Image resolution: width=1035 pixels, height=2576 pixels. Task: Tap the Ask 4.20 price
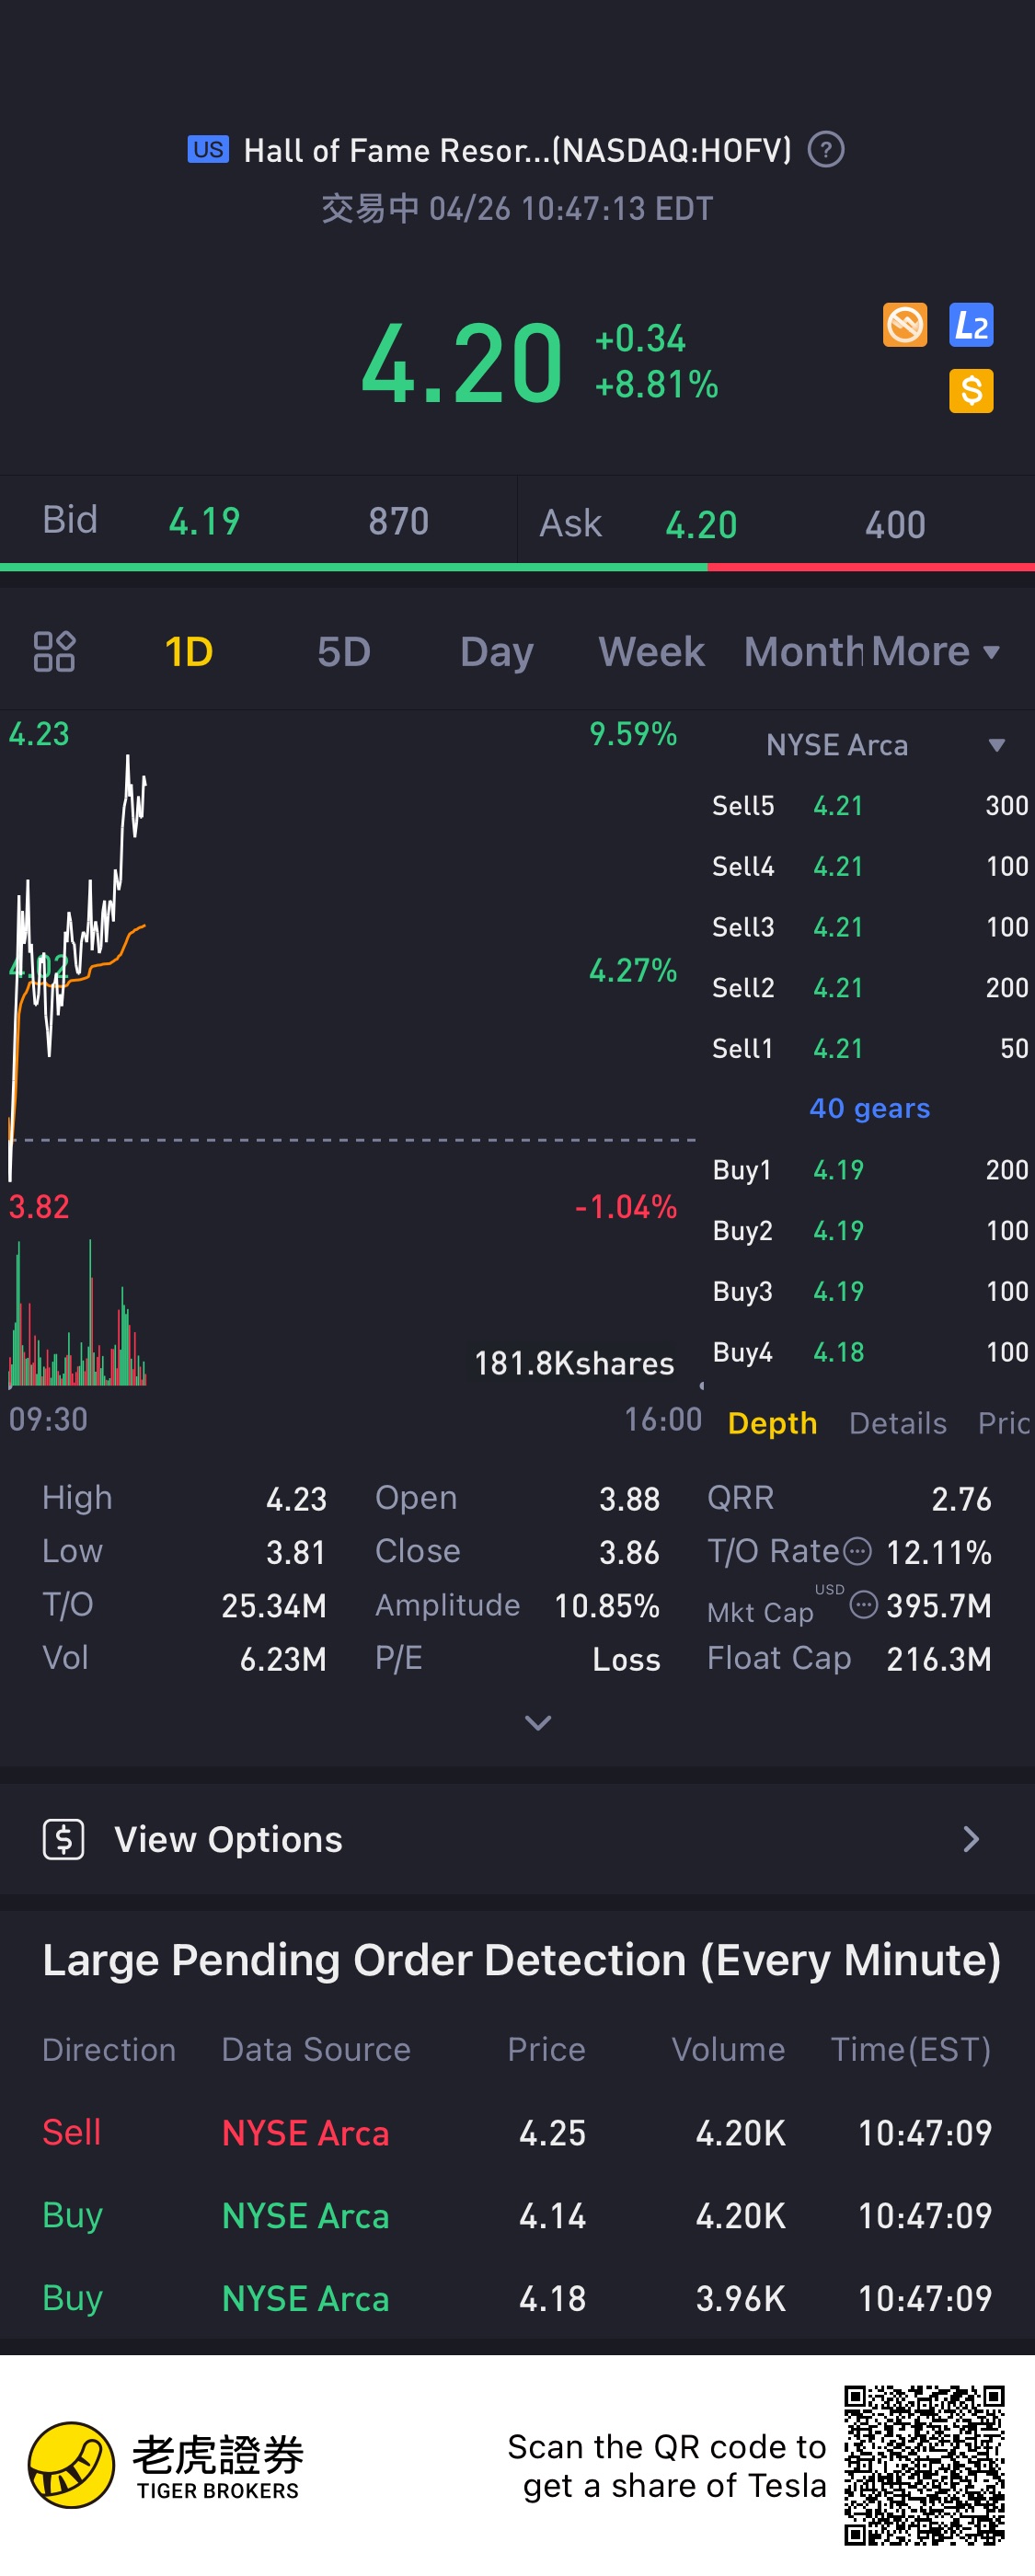click(x=701, y=524)
